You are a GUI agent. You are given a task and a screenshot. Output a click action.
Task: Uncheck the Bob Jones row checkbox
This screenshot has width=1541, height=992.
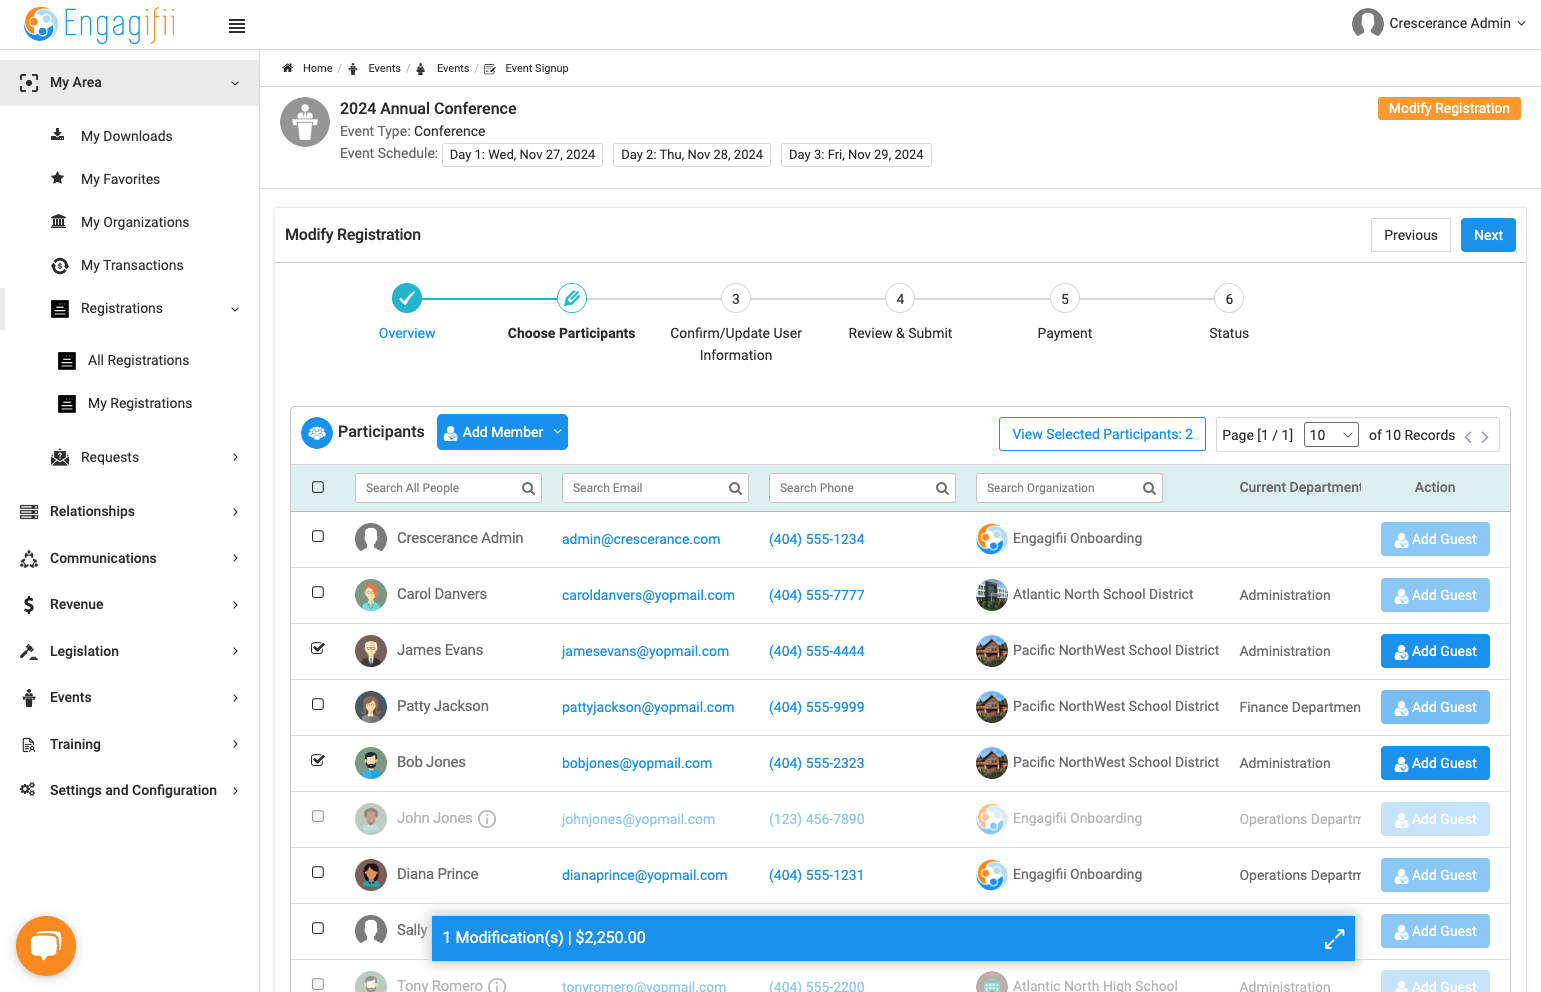[x=318, y=760]
